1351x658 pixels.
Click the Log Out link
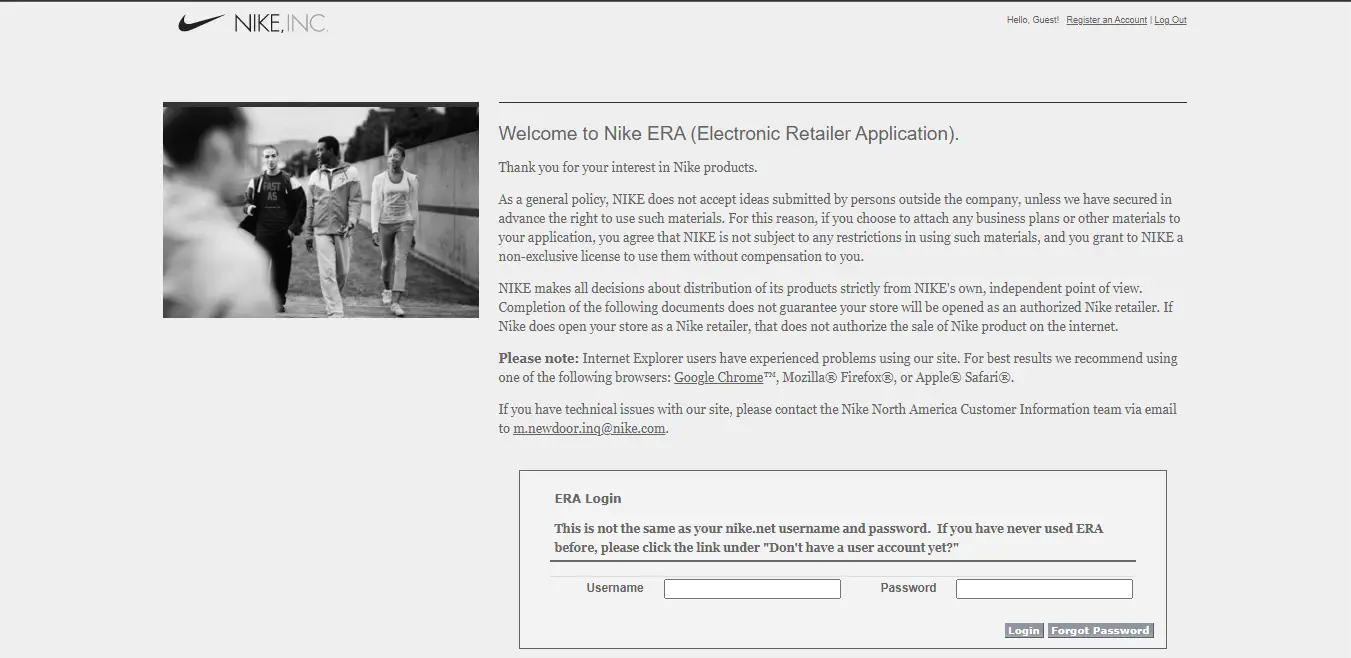(x=1170, y=20)
